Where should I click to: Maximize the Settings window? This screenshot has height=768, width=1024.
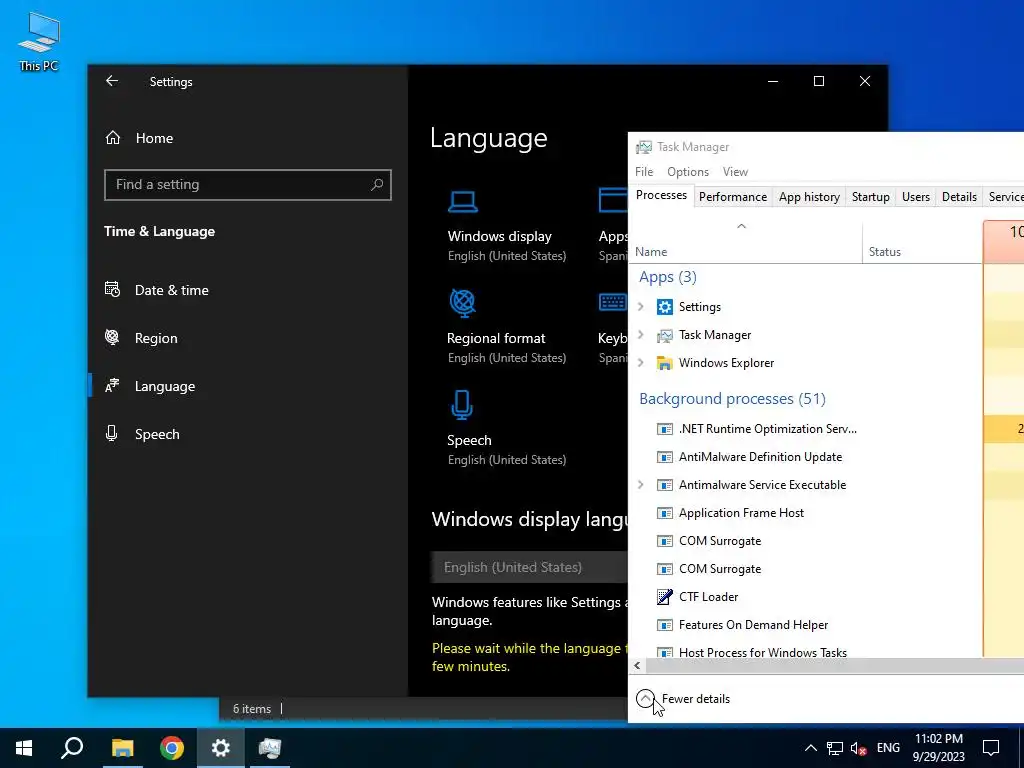point(819,81)
